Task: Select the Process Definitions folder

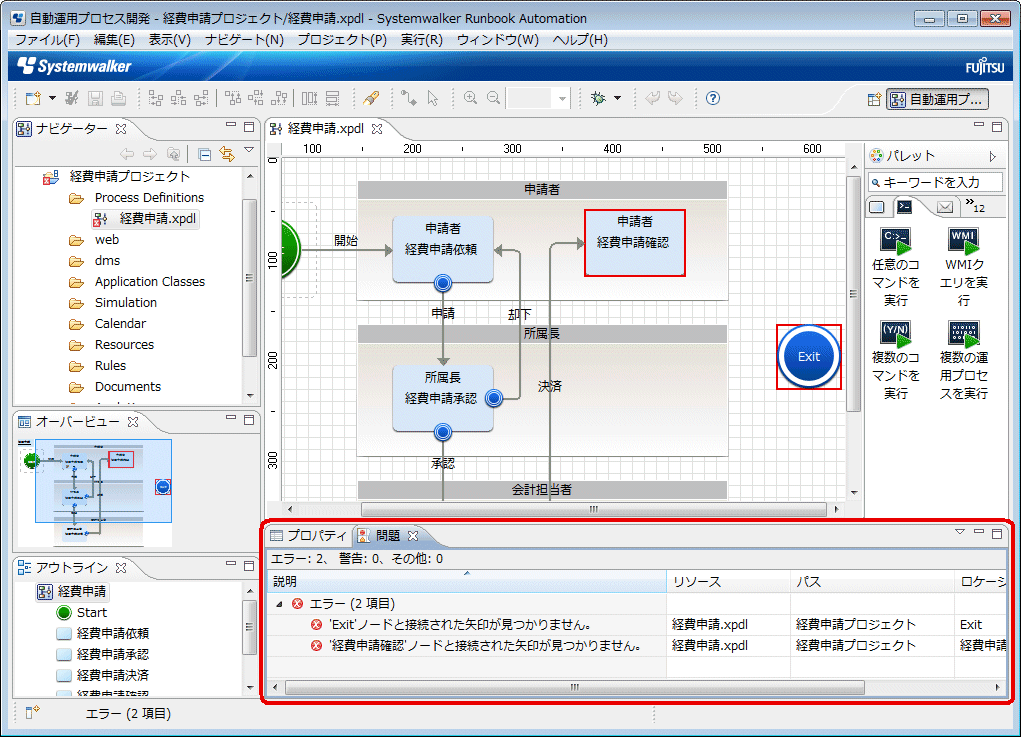Action: [149, 197]
